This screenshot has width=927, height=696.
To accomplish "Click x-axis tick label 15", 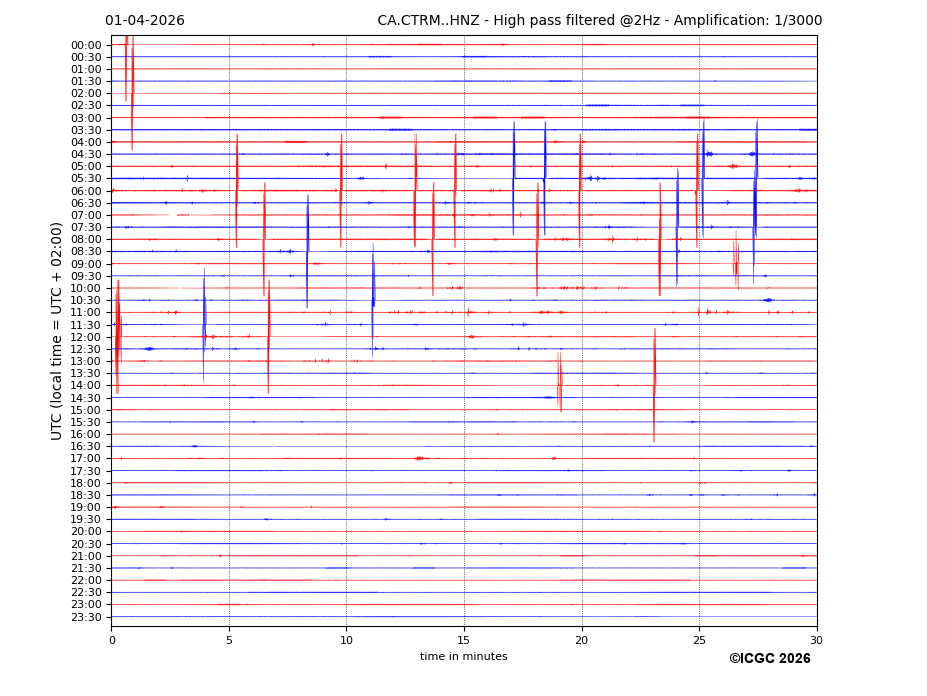I will [464, 640].
